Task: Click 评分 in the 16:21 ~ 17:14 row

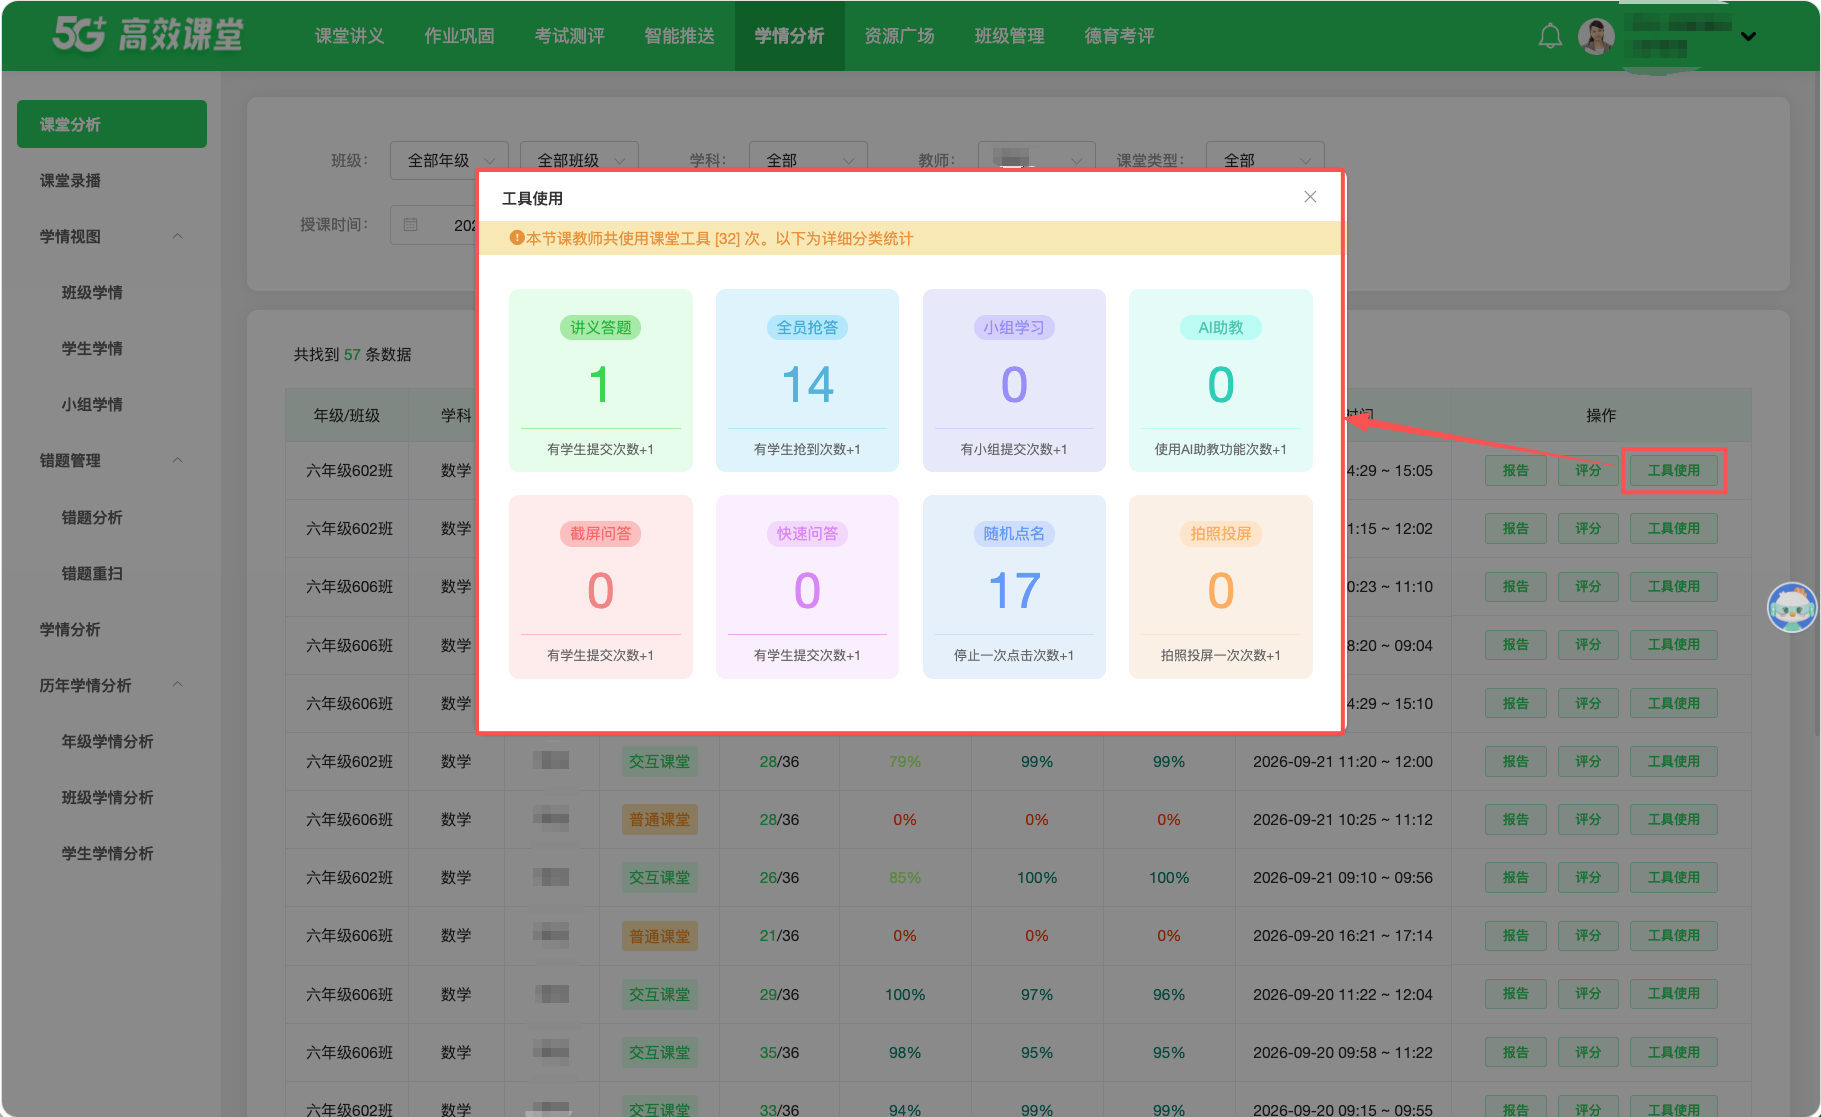Action: click(x=1588, y=936)
